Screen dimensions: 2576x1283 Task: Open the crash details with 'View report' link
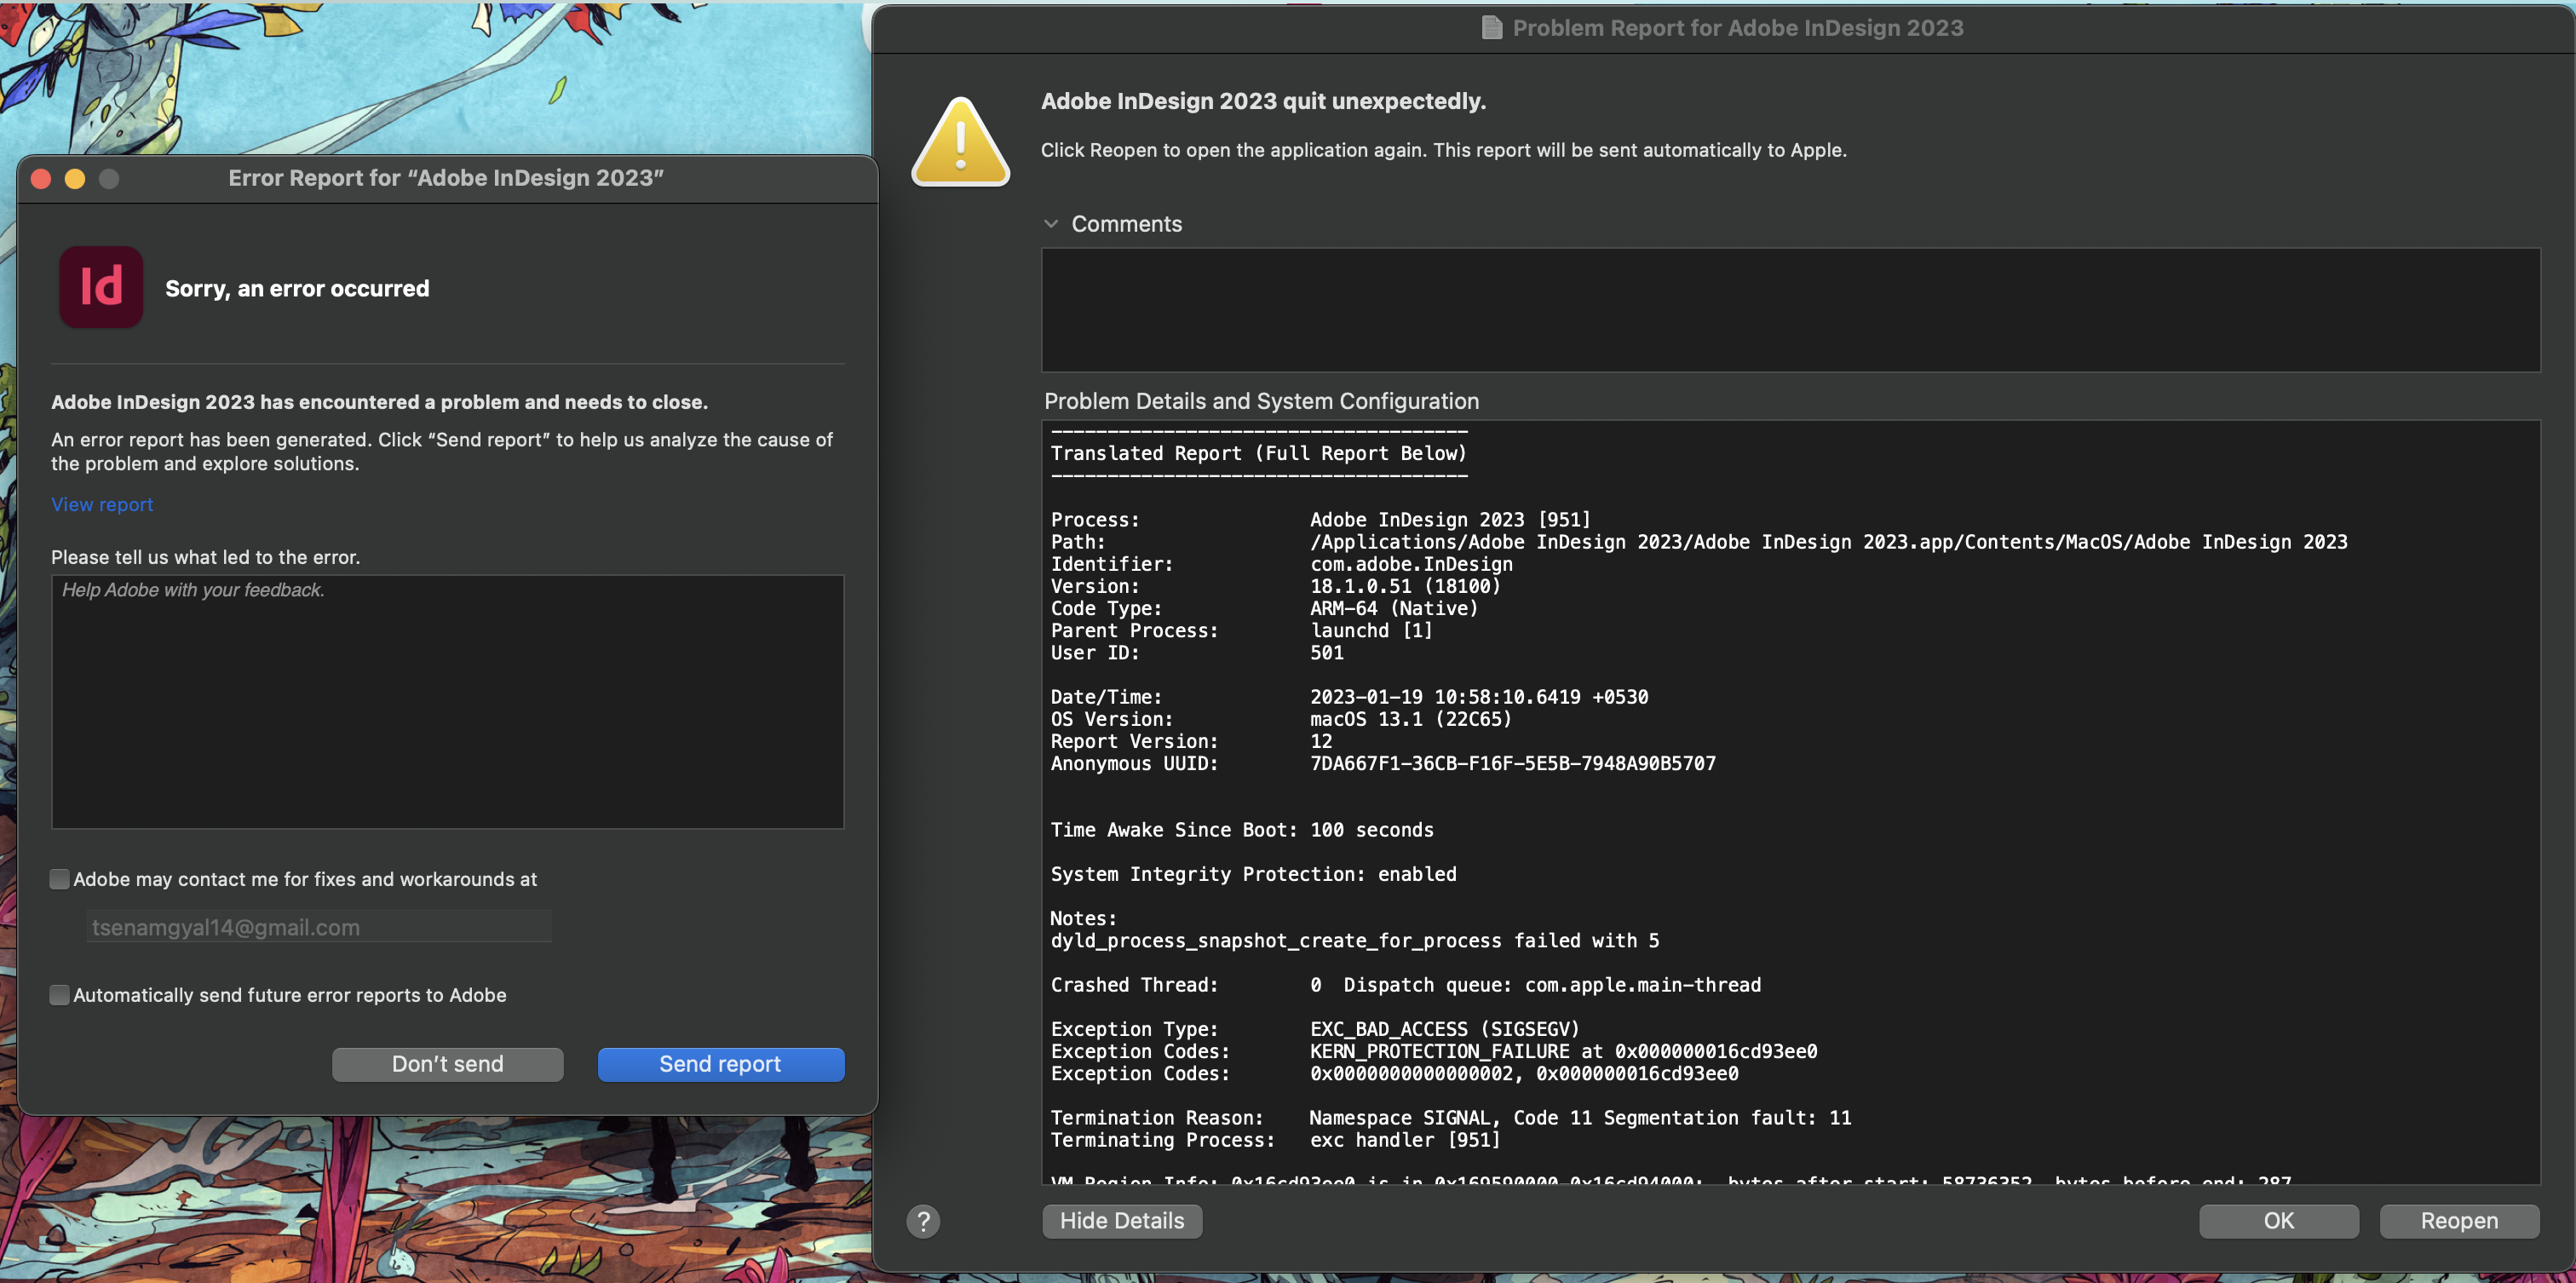101,504
